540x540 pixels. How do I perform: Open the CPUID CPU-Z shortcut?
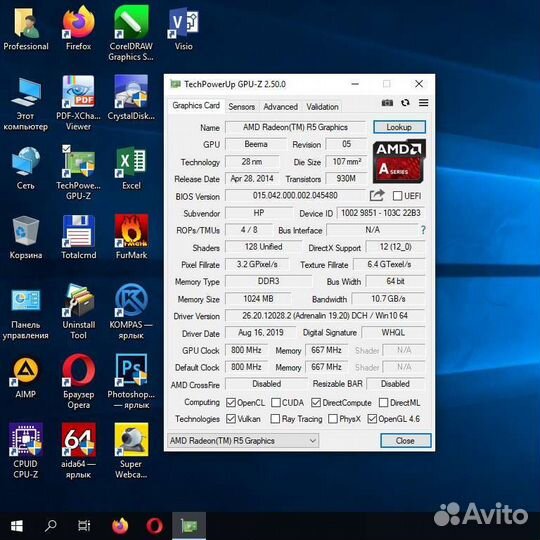click(x=26, y=451)
